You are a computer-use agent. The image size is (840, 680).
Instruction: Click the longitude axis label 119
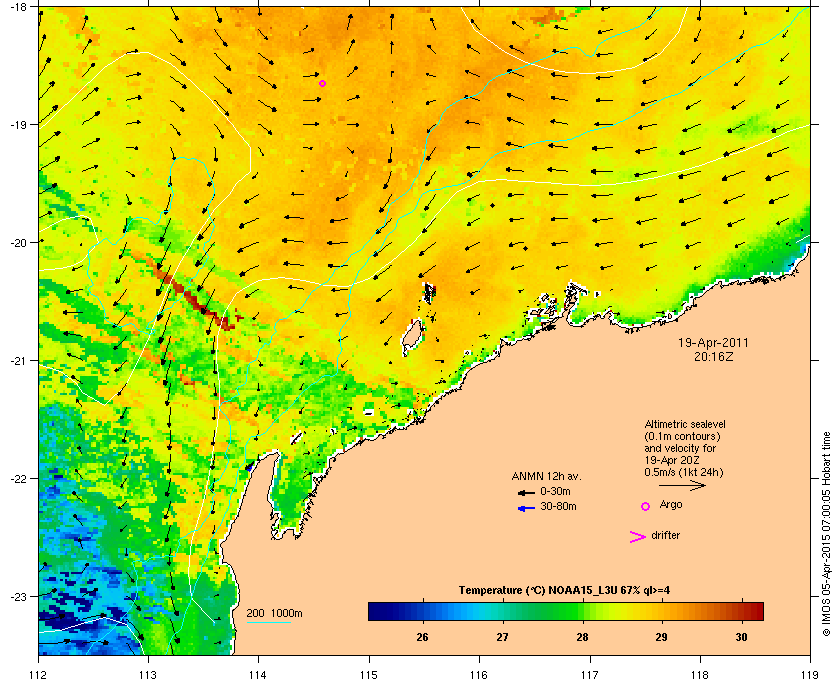(x=810, y=675)
